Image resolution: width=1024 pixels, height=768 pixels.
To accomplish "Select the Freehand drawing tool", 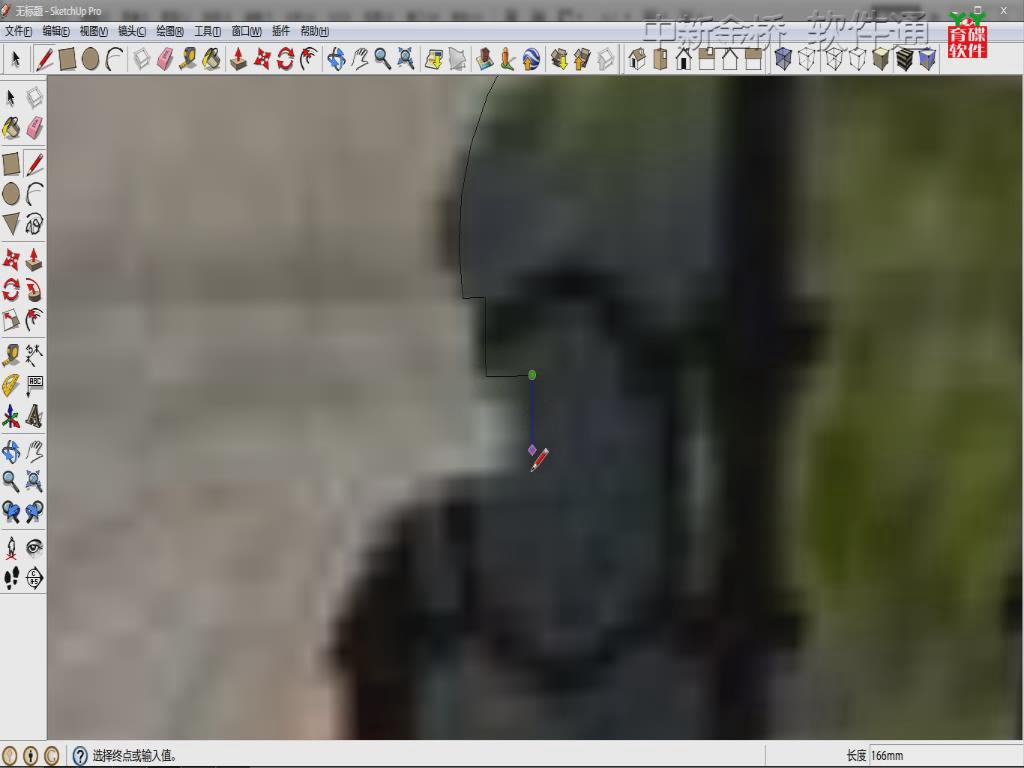I will tap(35, 224).
